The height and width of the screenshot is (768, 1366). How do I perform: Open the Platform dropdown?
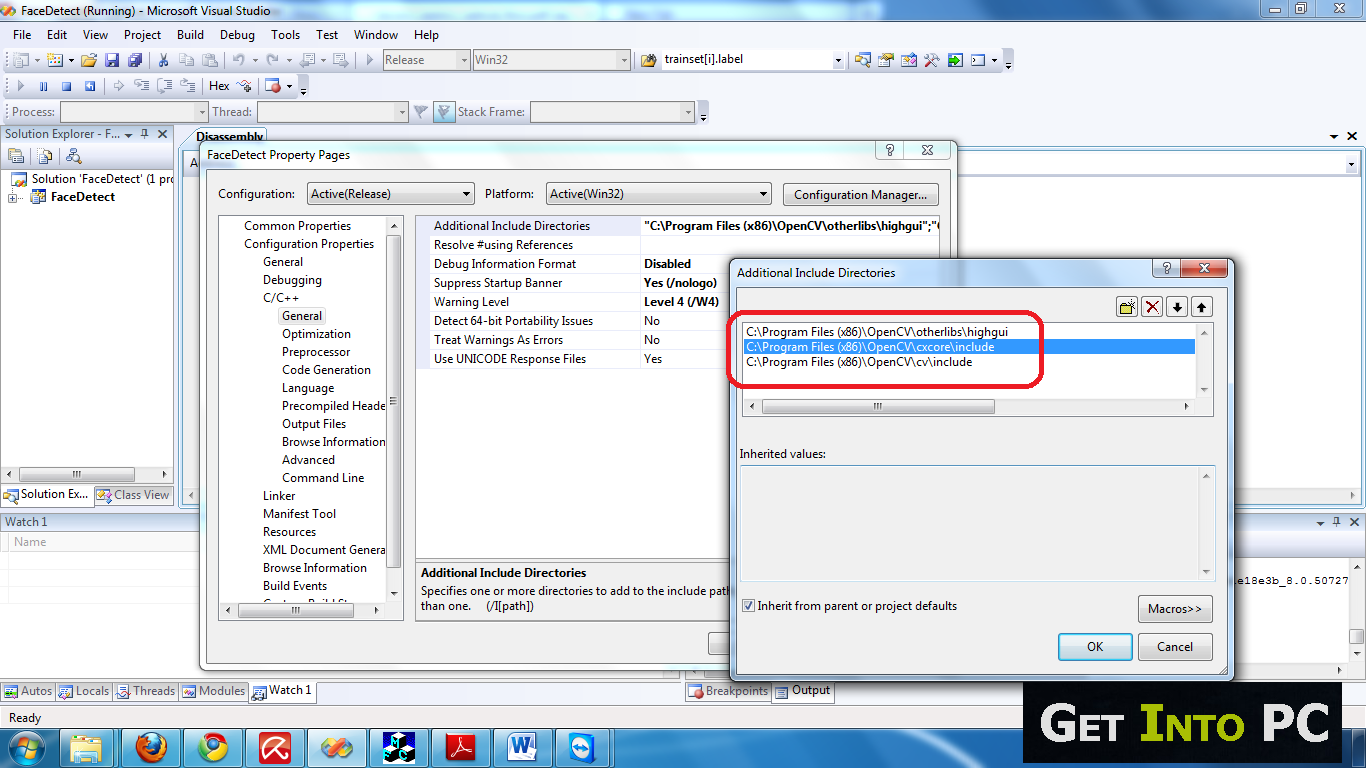(x=658, y=194)
